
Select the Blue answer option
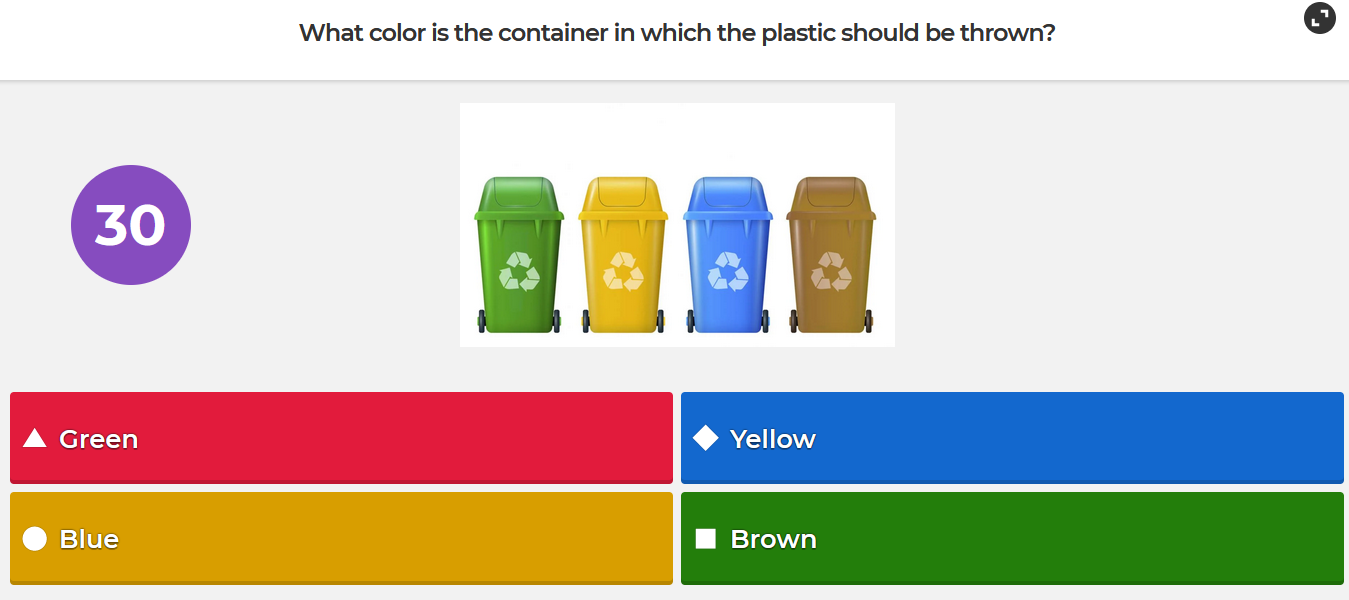click(341, 538)
